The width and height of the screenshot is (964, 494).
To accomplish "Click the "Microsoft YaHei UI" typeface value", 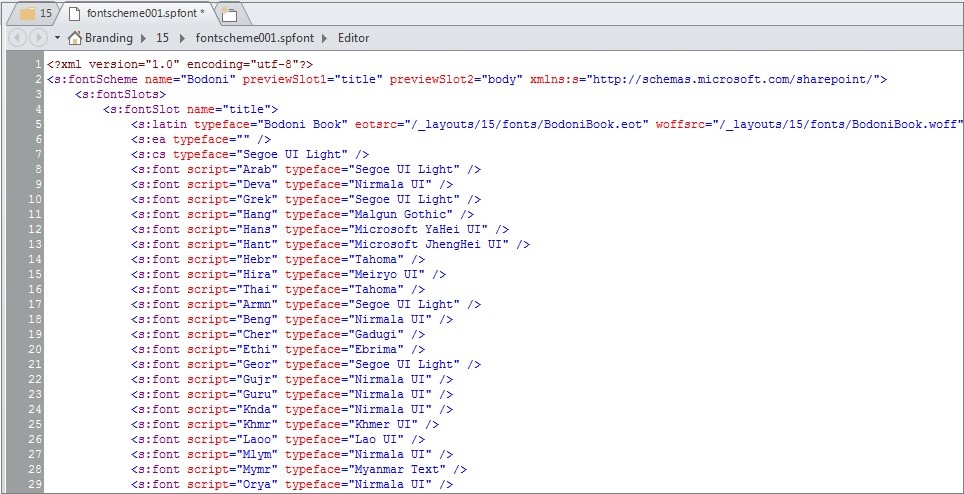I will (418, 229).
